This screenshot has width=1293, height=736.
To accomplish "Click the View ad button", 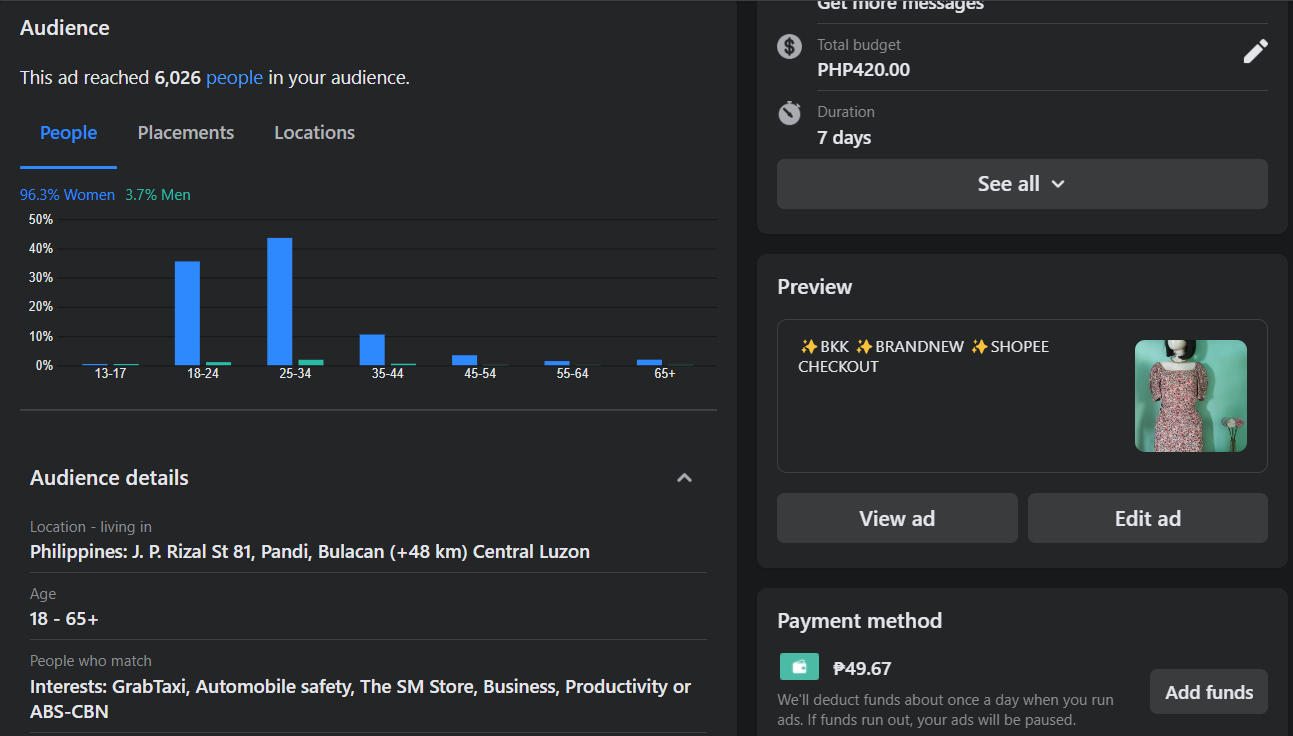I will tap(896, 518).
